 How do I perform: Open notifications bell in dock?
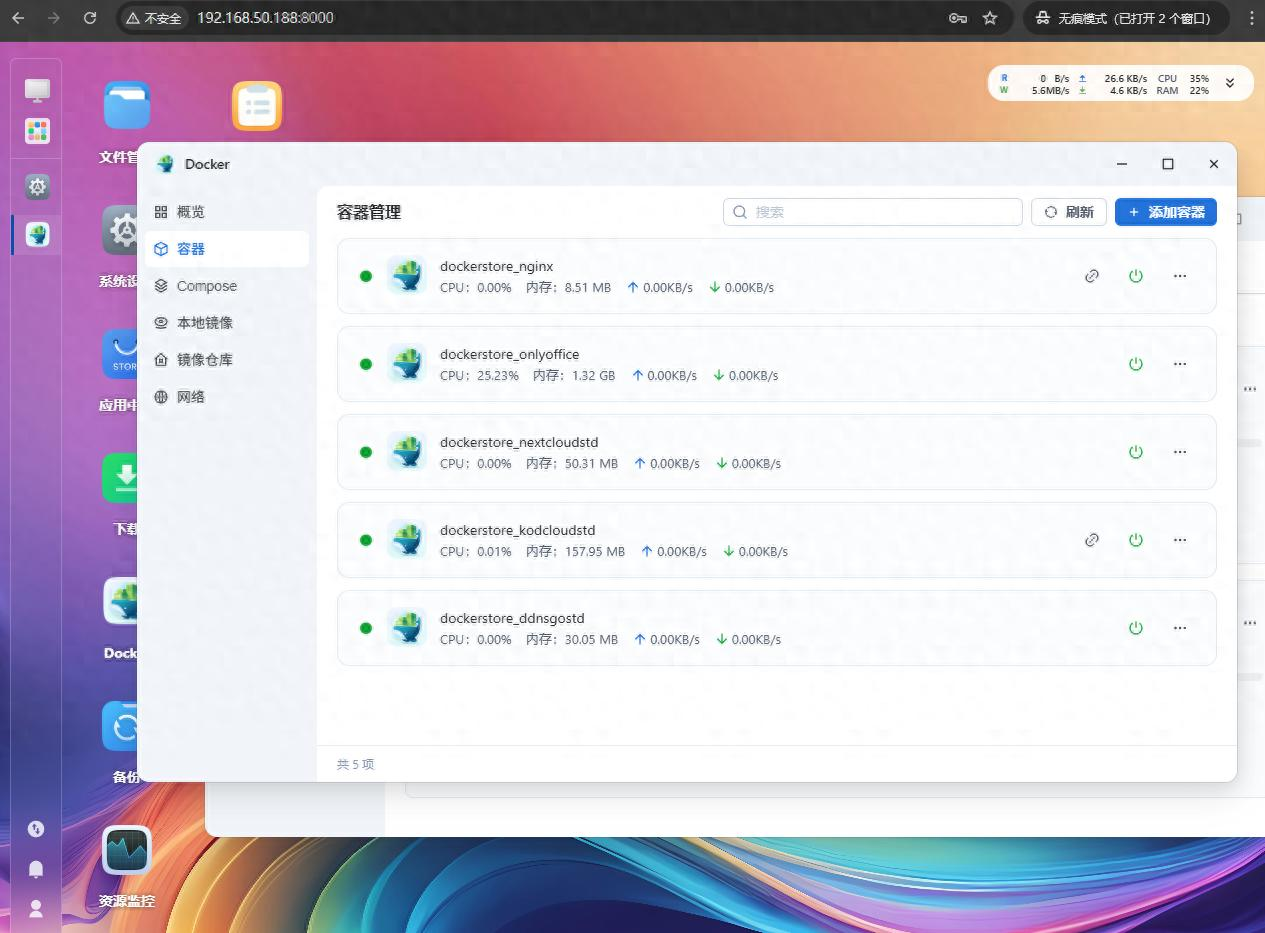pos(36,869)
